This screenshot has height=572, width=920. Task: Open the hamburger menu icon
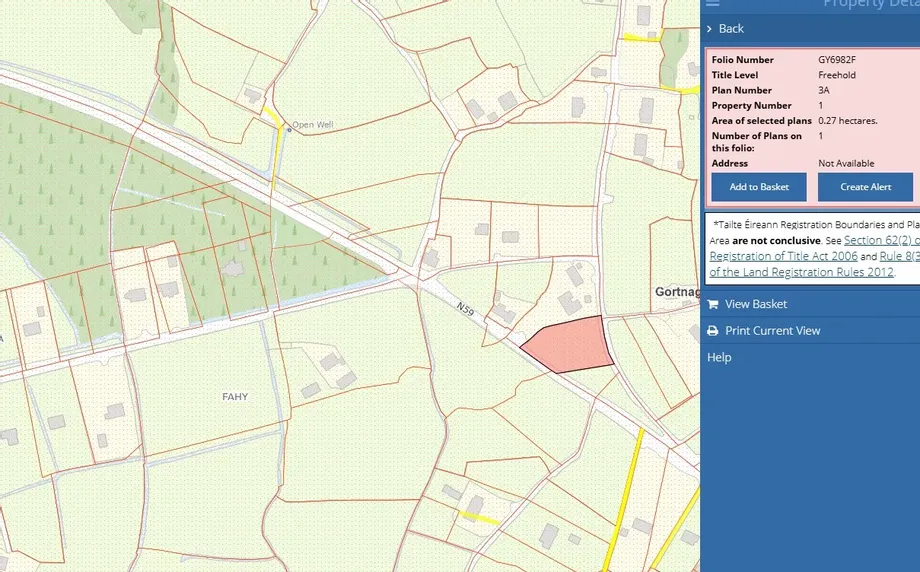712,3
